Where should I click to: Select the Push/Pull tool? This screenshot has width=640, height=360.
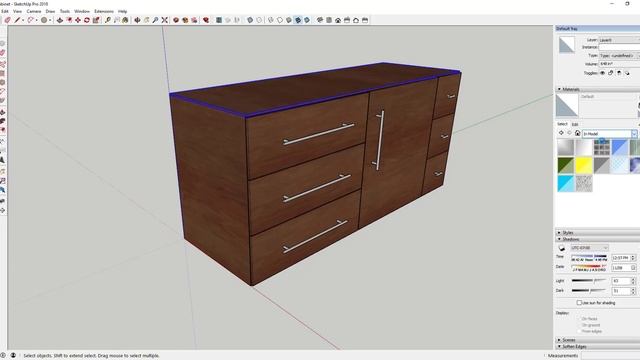60,20
